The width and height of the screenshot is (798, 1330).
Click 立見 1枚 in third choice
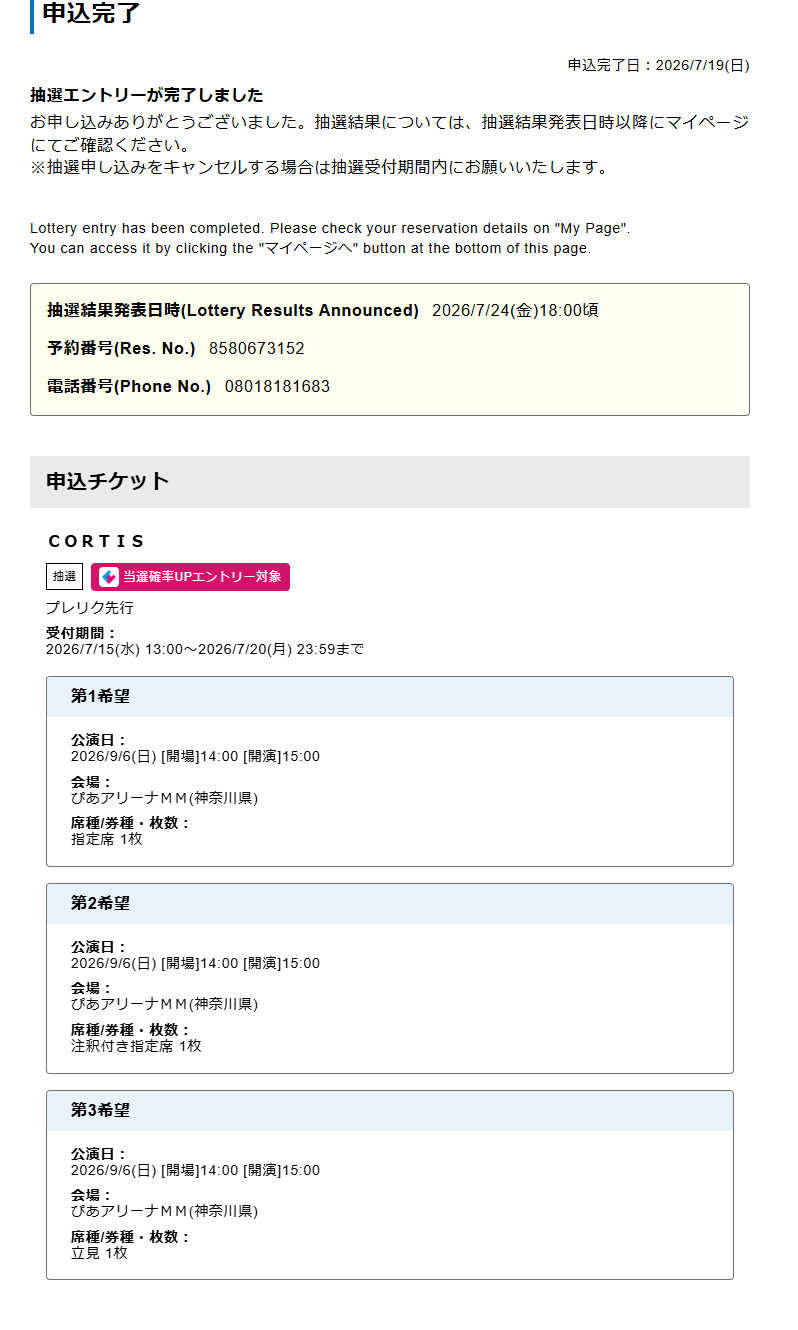pos(99,1253)
